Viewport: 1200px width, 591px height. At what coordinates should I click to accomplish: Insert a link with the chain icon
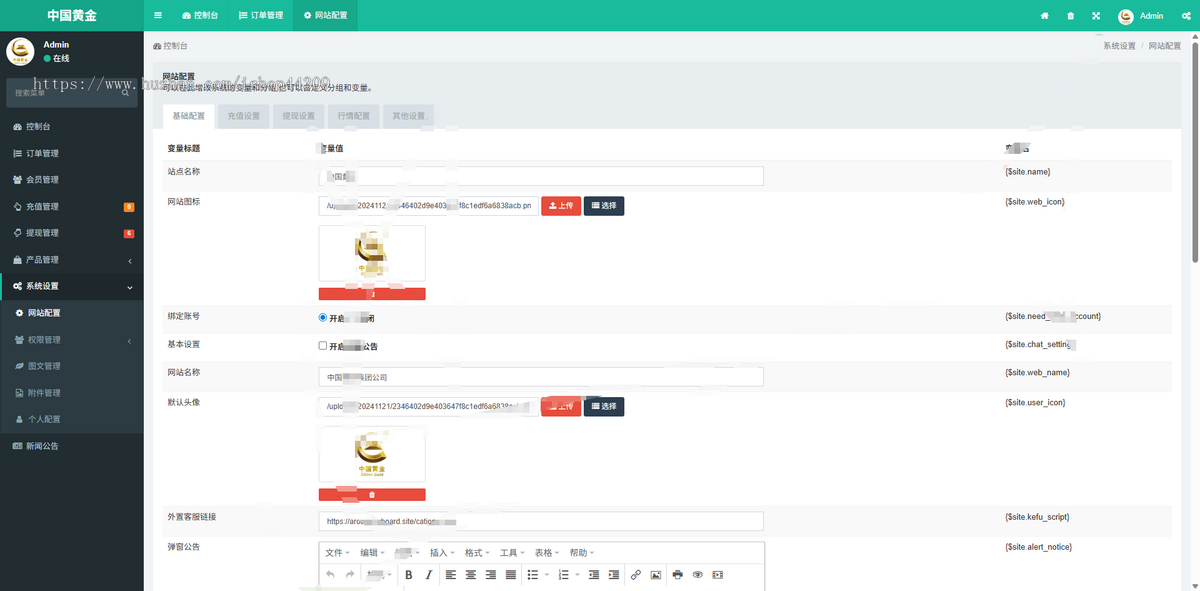(x=636, y=575)
